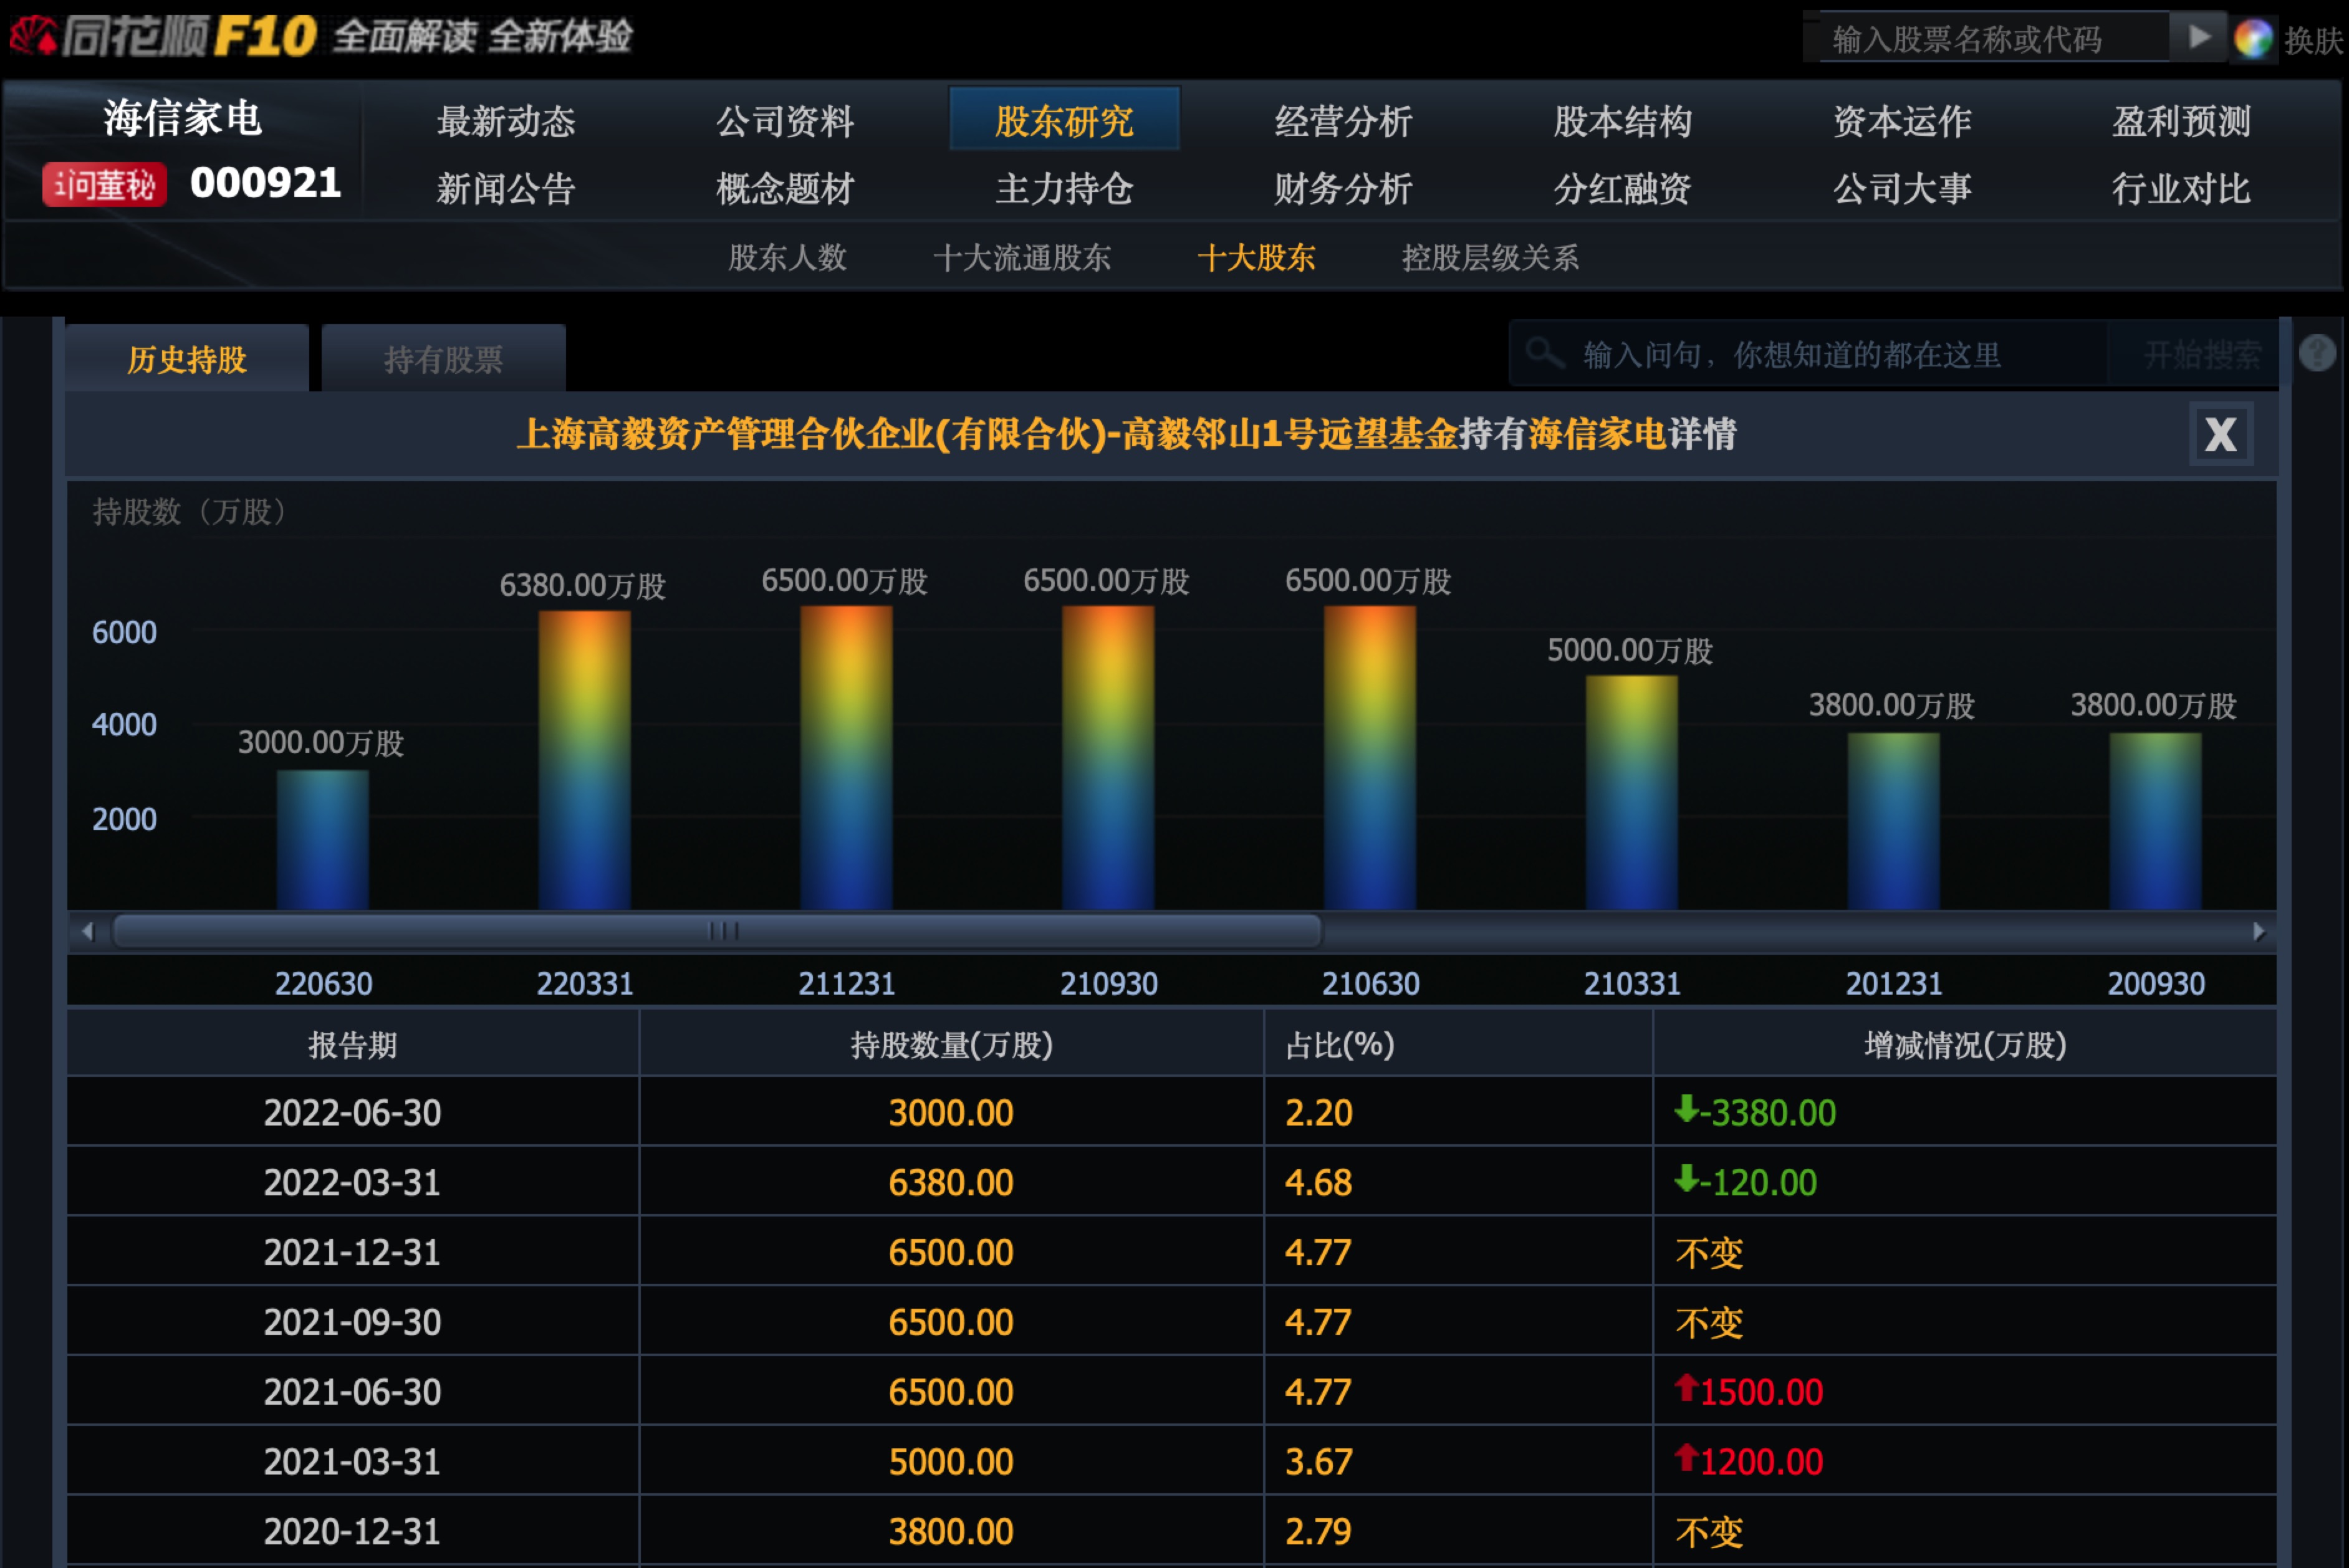
Task: Click the stock code 000921
Action: click(x=266, y=183)
